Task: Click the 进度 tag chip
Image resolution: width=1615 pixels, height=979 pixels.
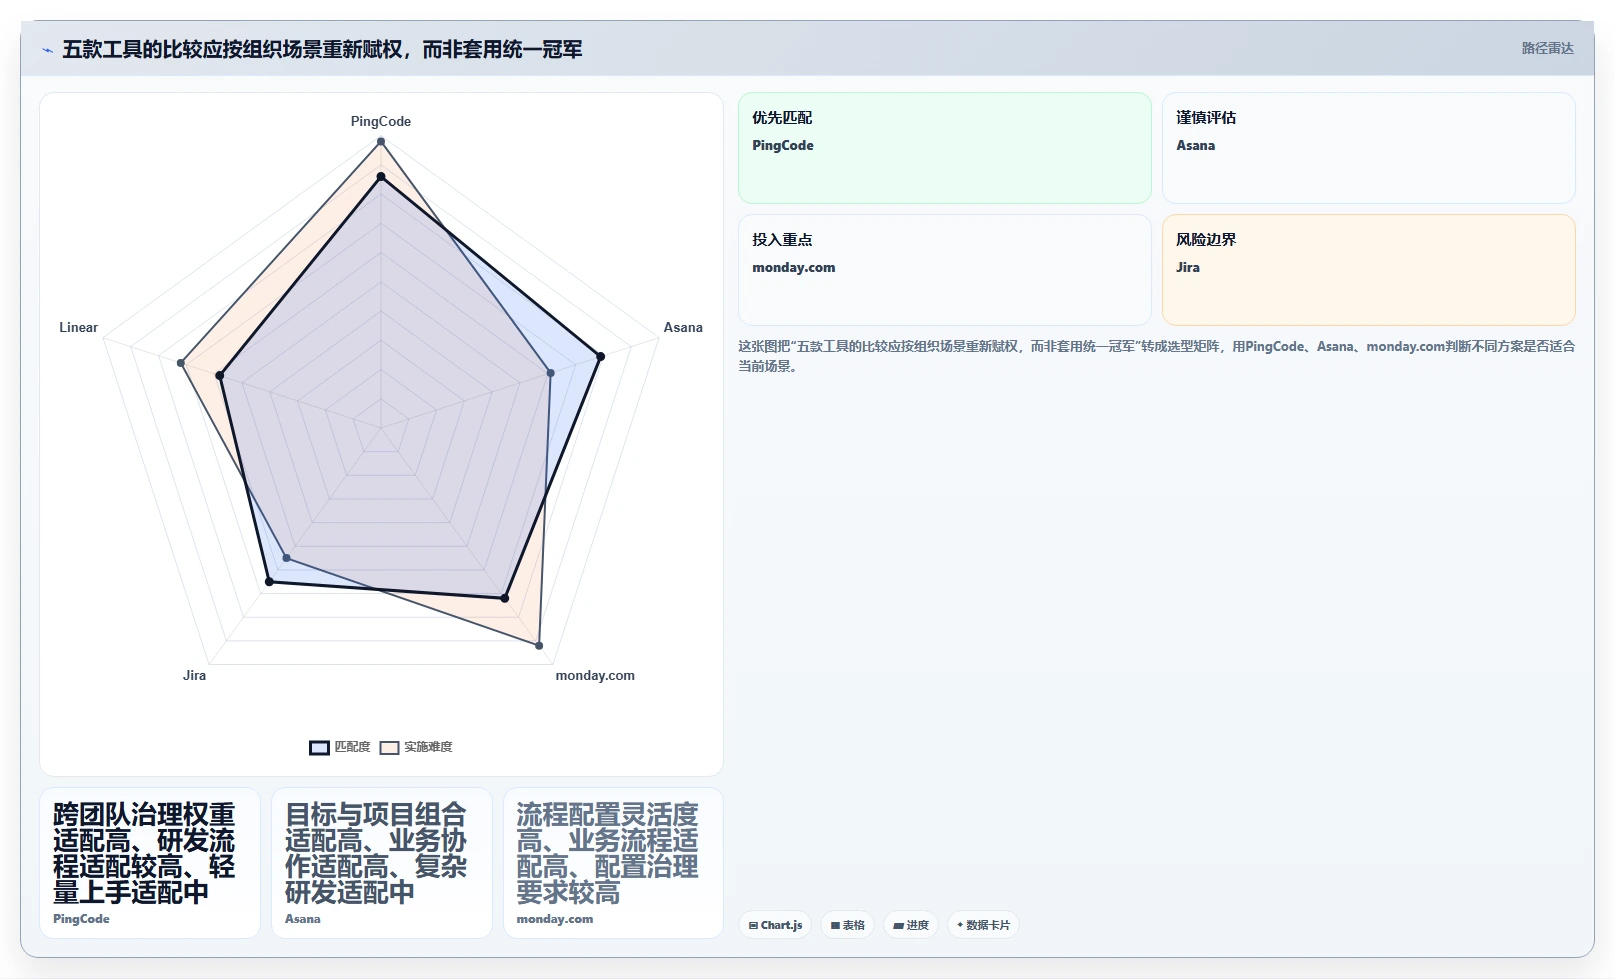Action: [x=911, y=925]
